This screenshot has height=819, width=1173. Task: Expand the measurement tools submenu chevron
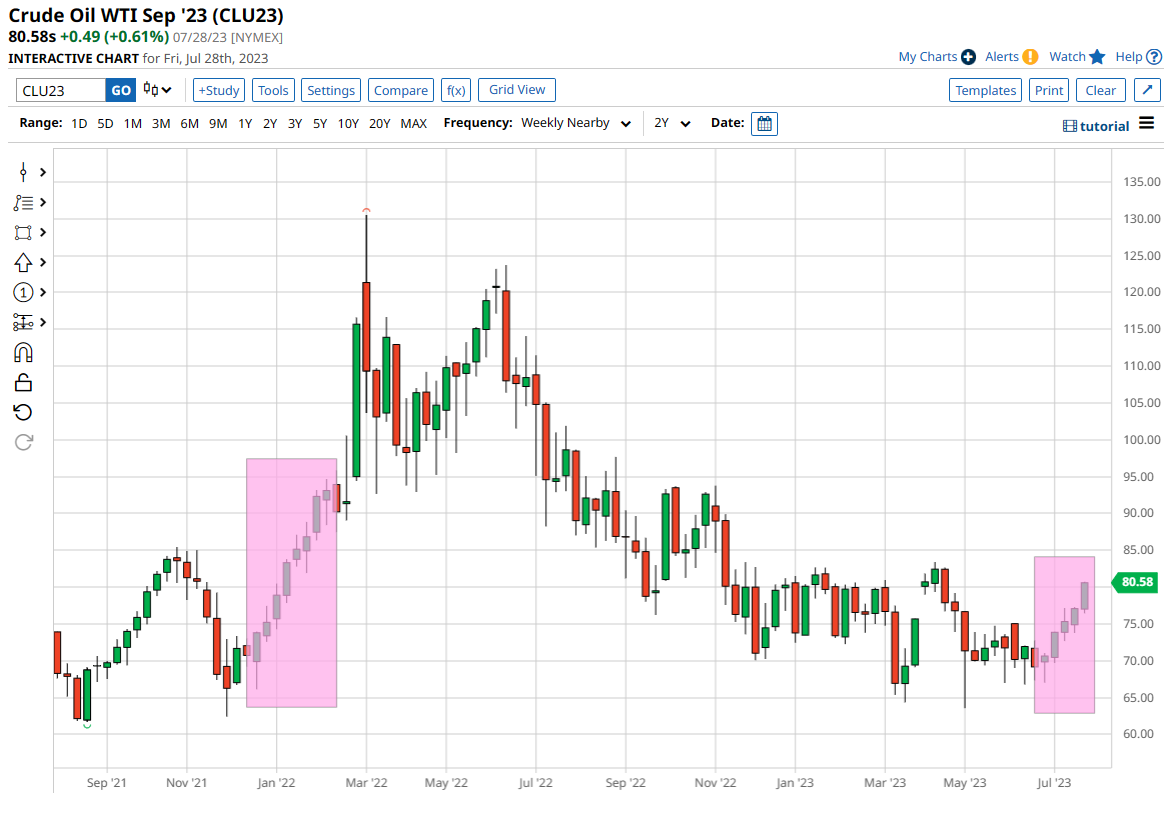click(x=43, y=322)
